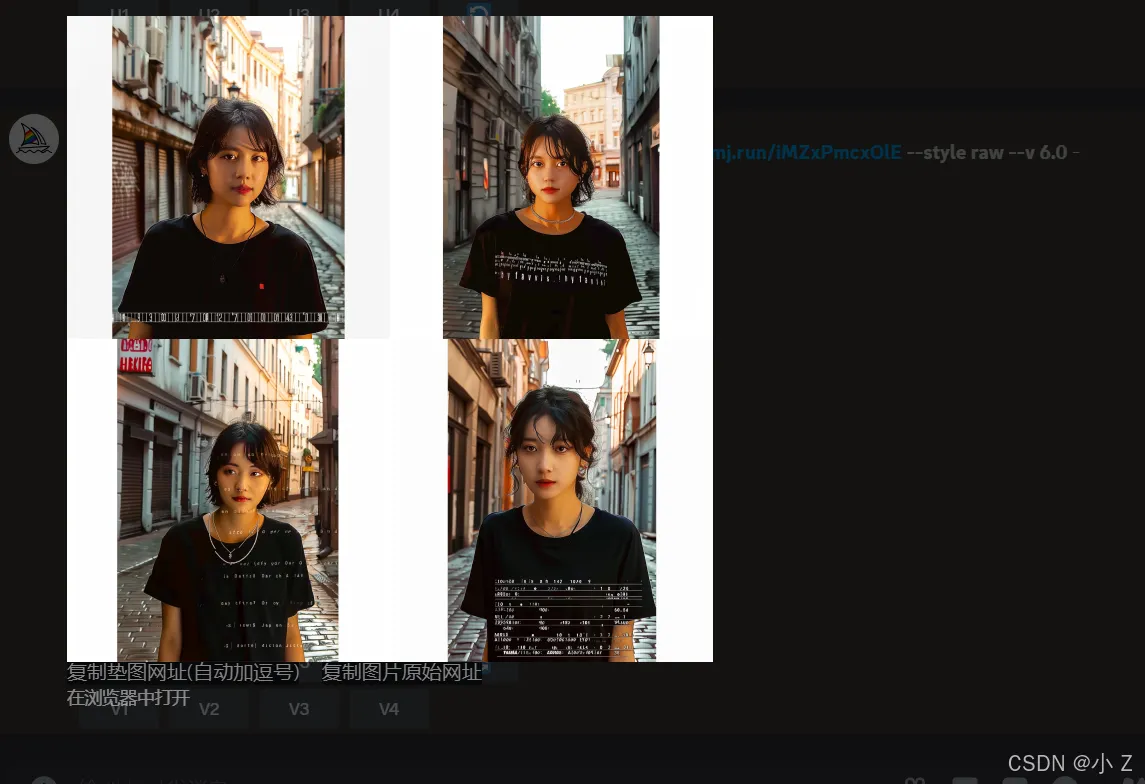Click 复制图片原始网址 link
The image size is (1145, 784).
(401, 673)
